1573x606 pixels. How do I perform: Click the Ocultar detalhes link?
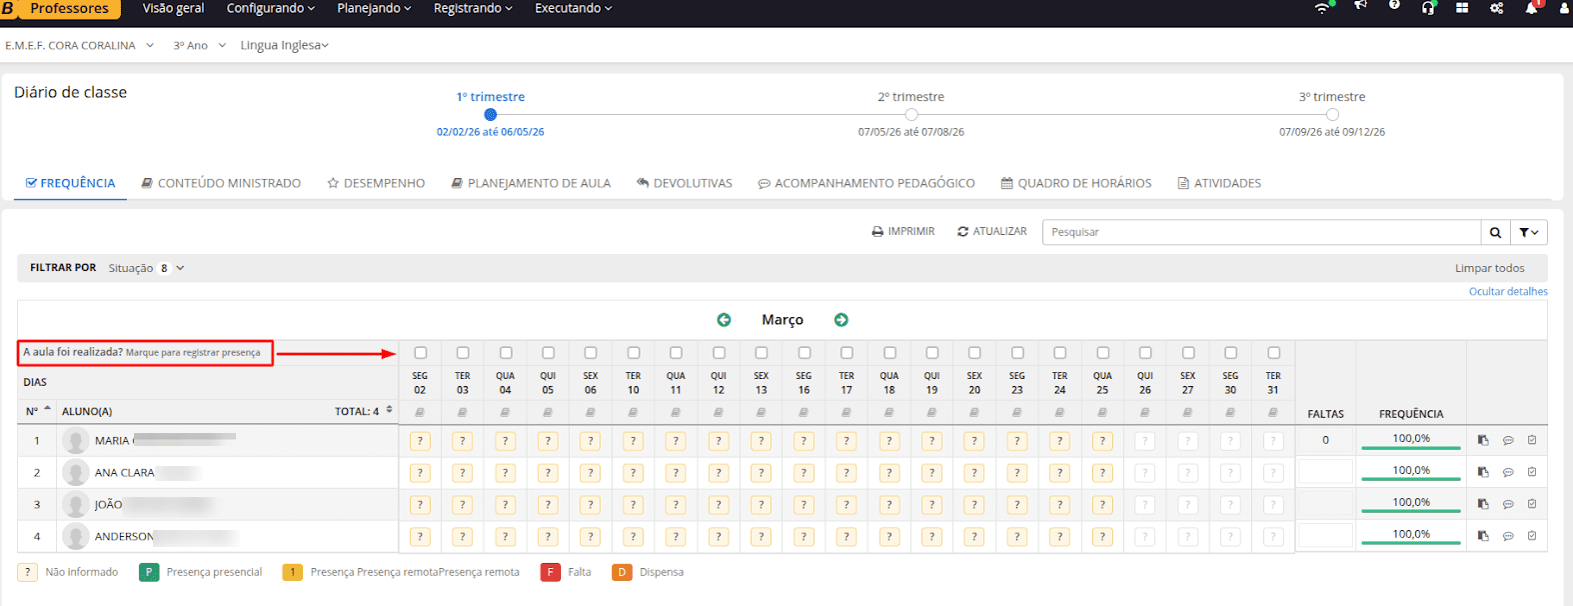pyautogui.click(x=1507, y=292)
